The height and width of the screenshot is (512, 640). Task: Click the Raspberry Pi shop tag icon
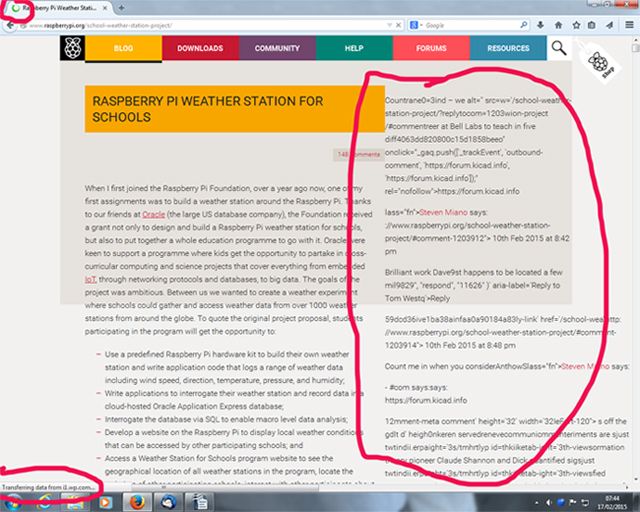pyautogui.click(x=598, y=64)
